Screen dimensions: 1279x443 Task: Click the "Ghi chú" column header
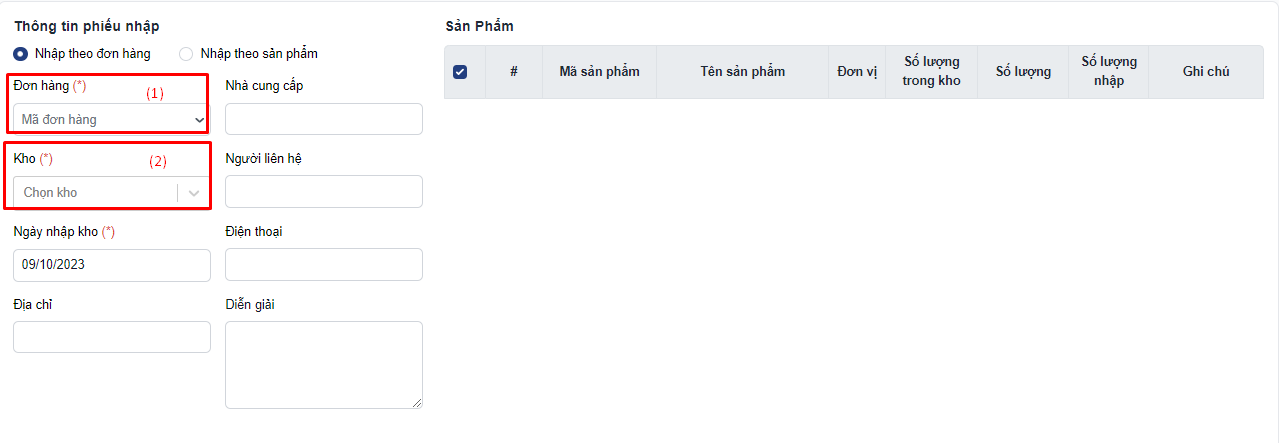1206,72
